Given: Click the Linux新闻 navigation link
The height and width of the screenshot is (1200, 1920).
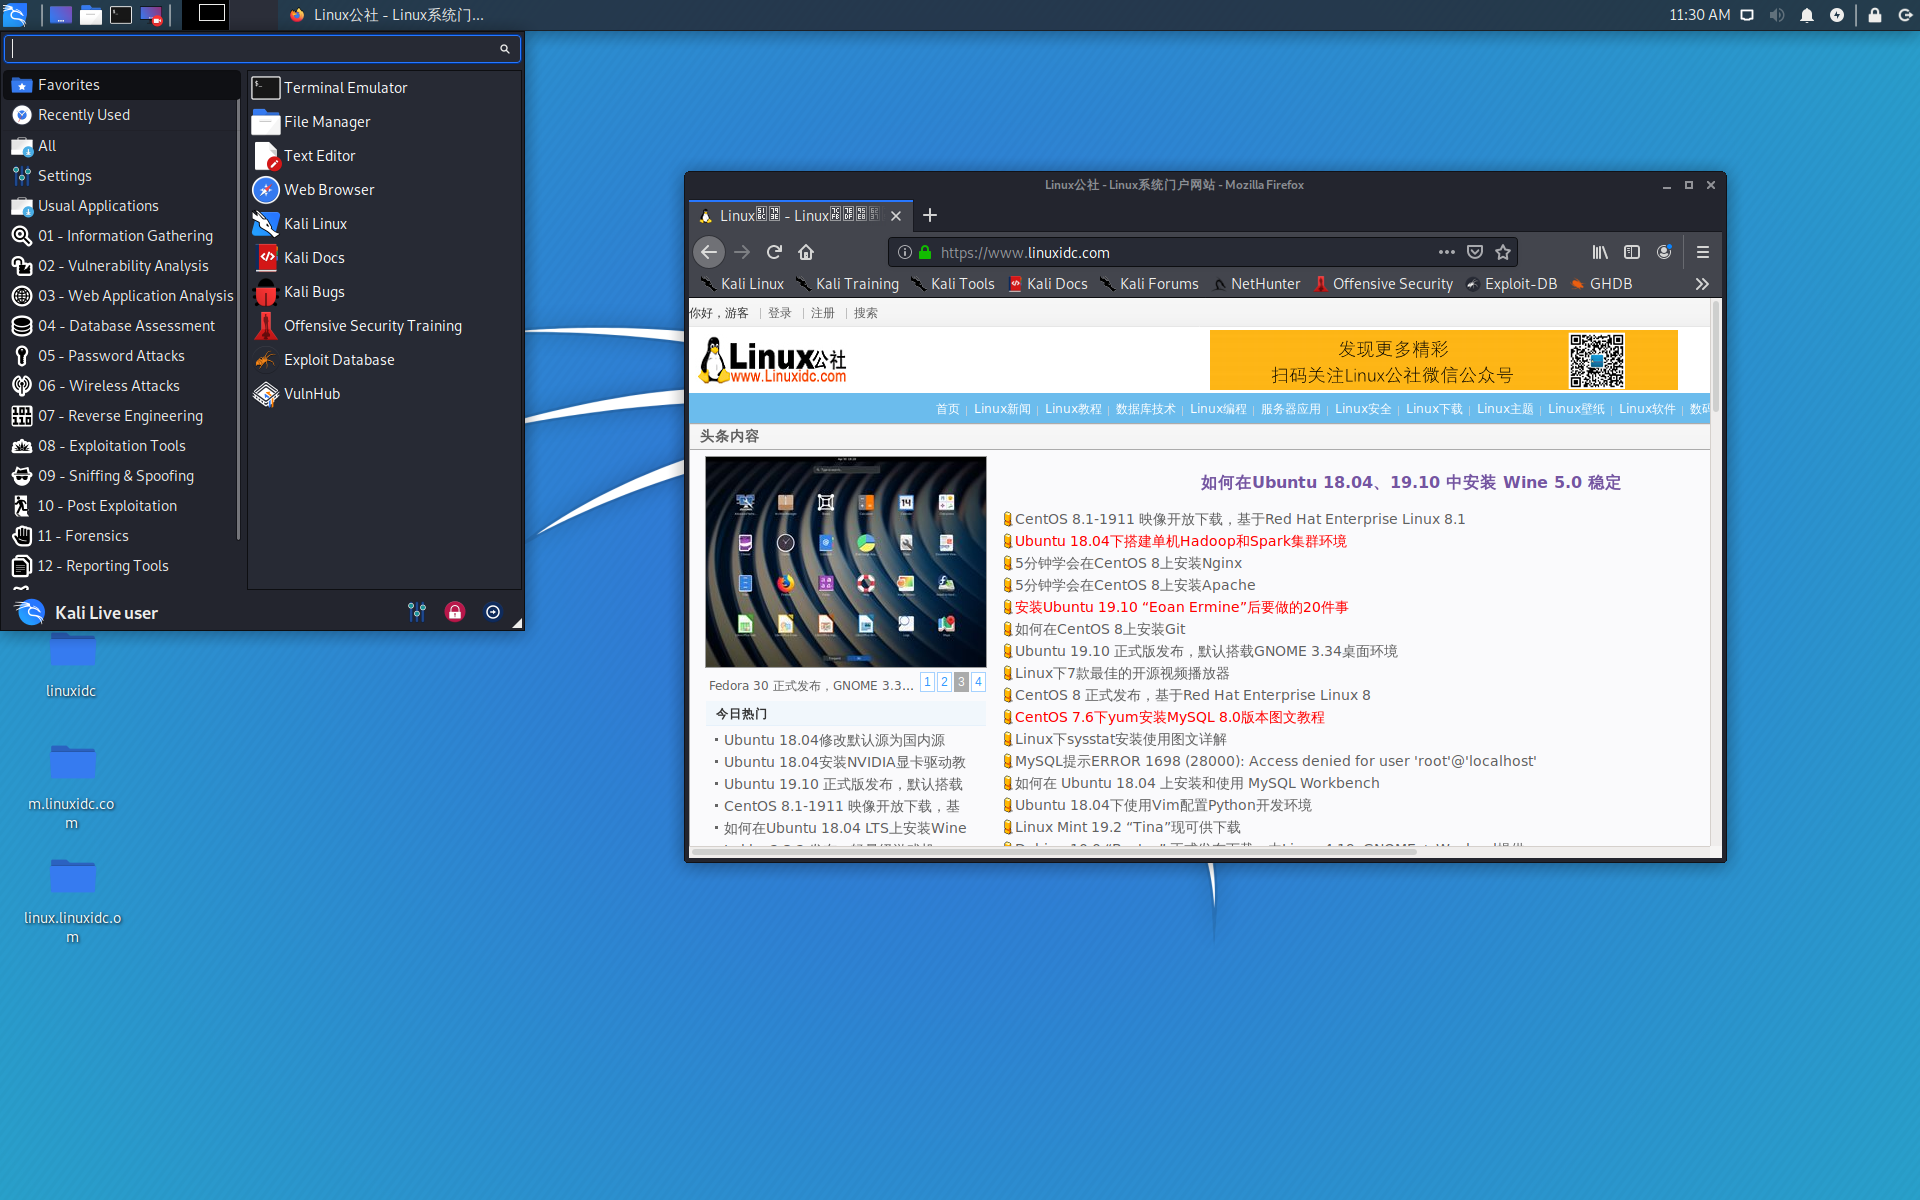Looking at the screenshot, I should pyautogui.click(x=1002, y=409).
